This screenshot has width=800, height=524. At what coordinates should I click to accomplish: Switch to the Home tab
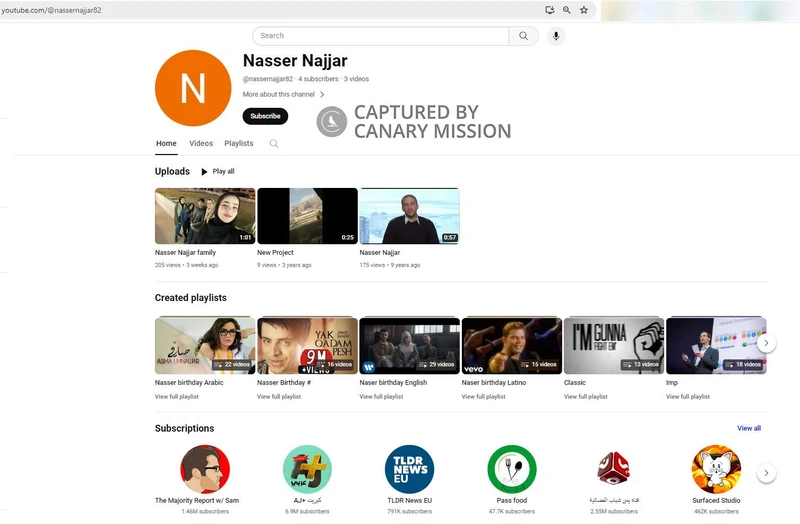point(166,143)
